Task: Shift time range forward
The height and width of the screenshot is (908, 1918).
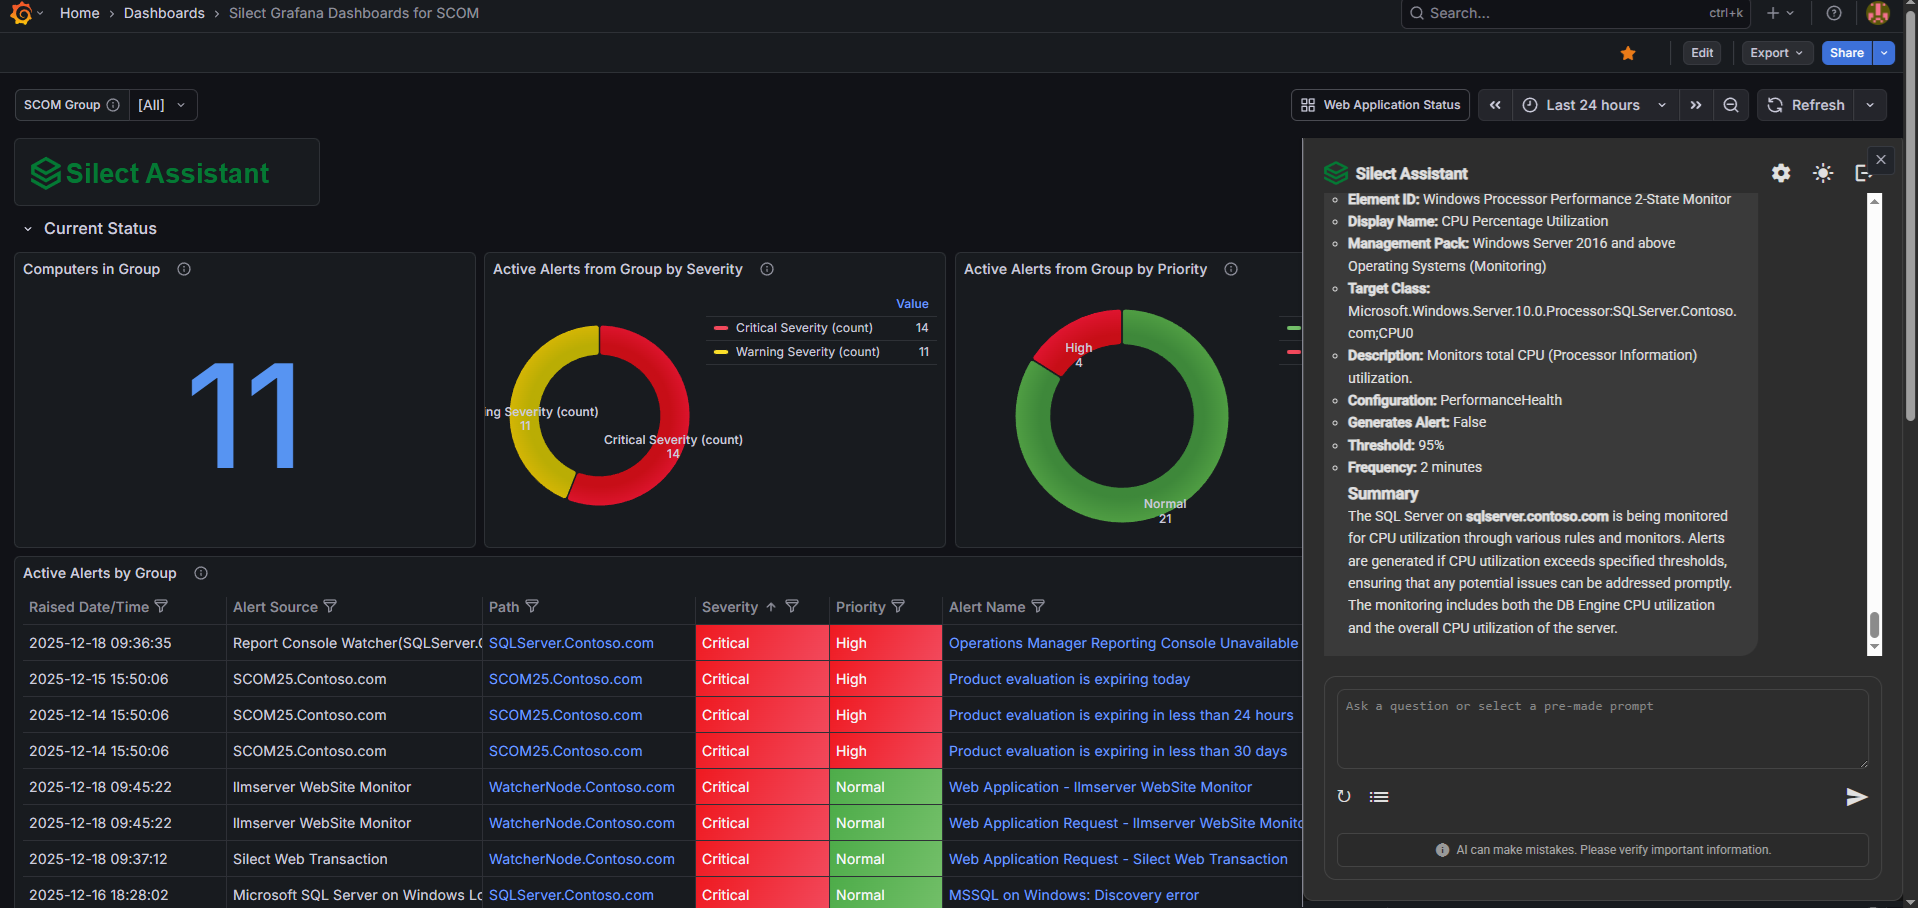Action: coord(1696,105)
